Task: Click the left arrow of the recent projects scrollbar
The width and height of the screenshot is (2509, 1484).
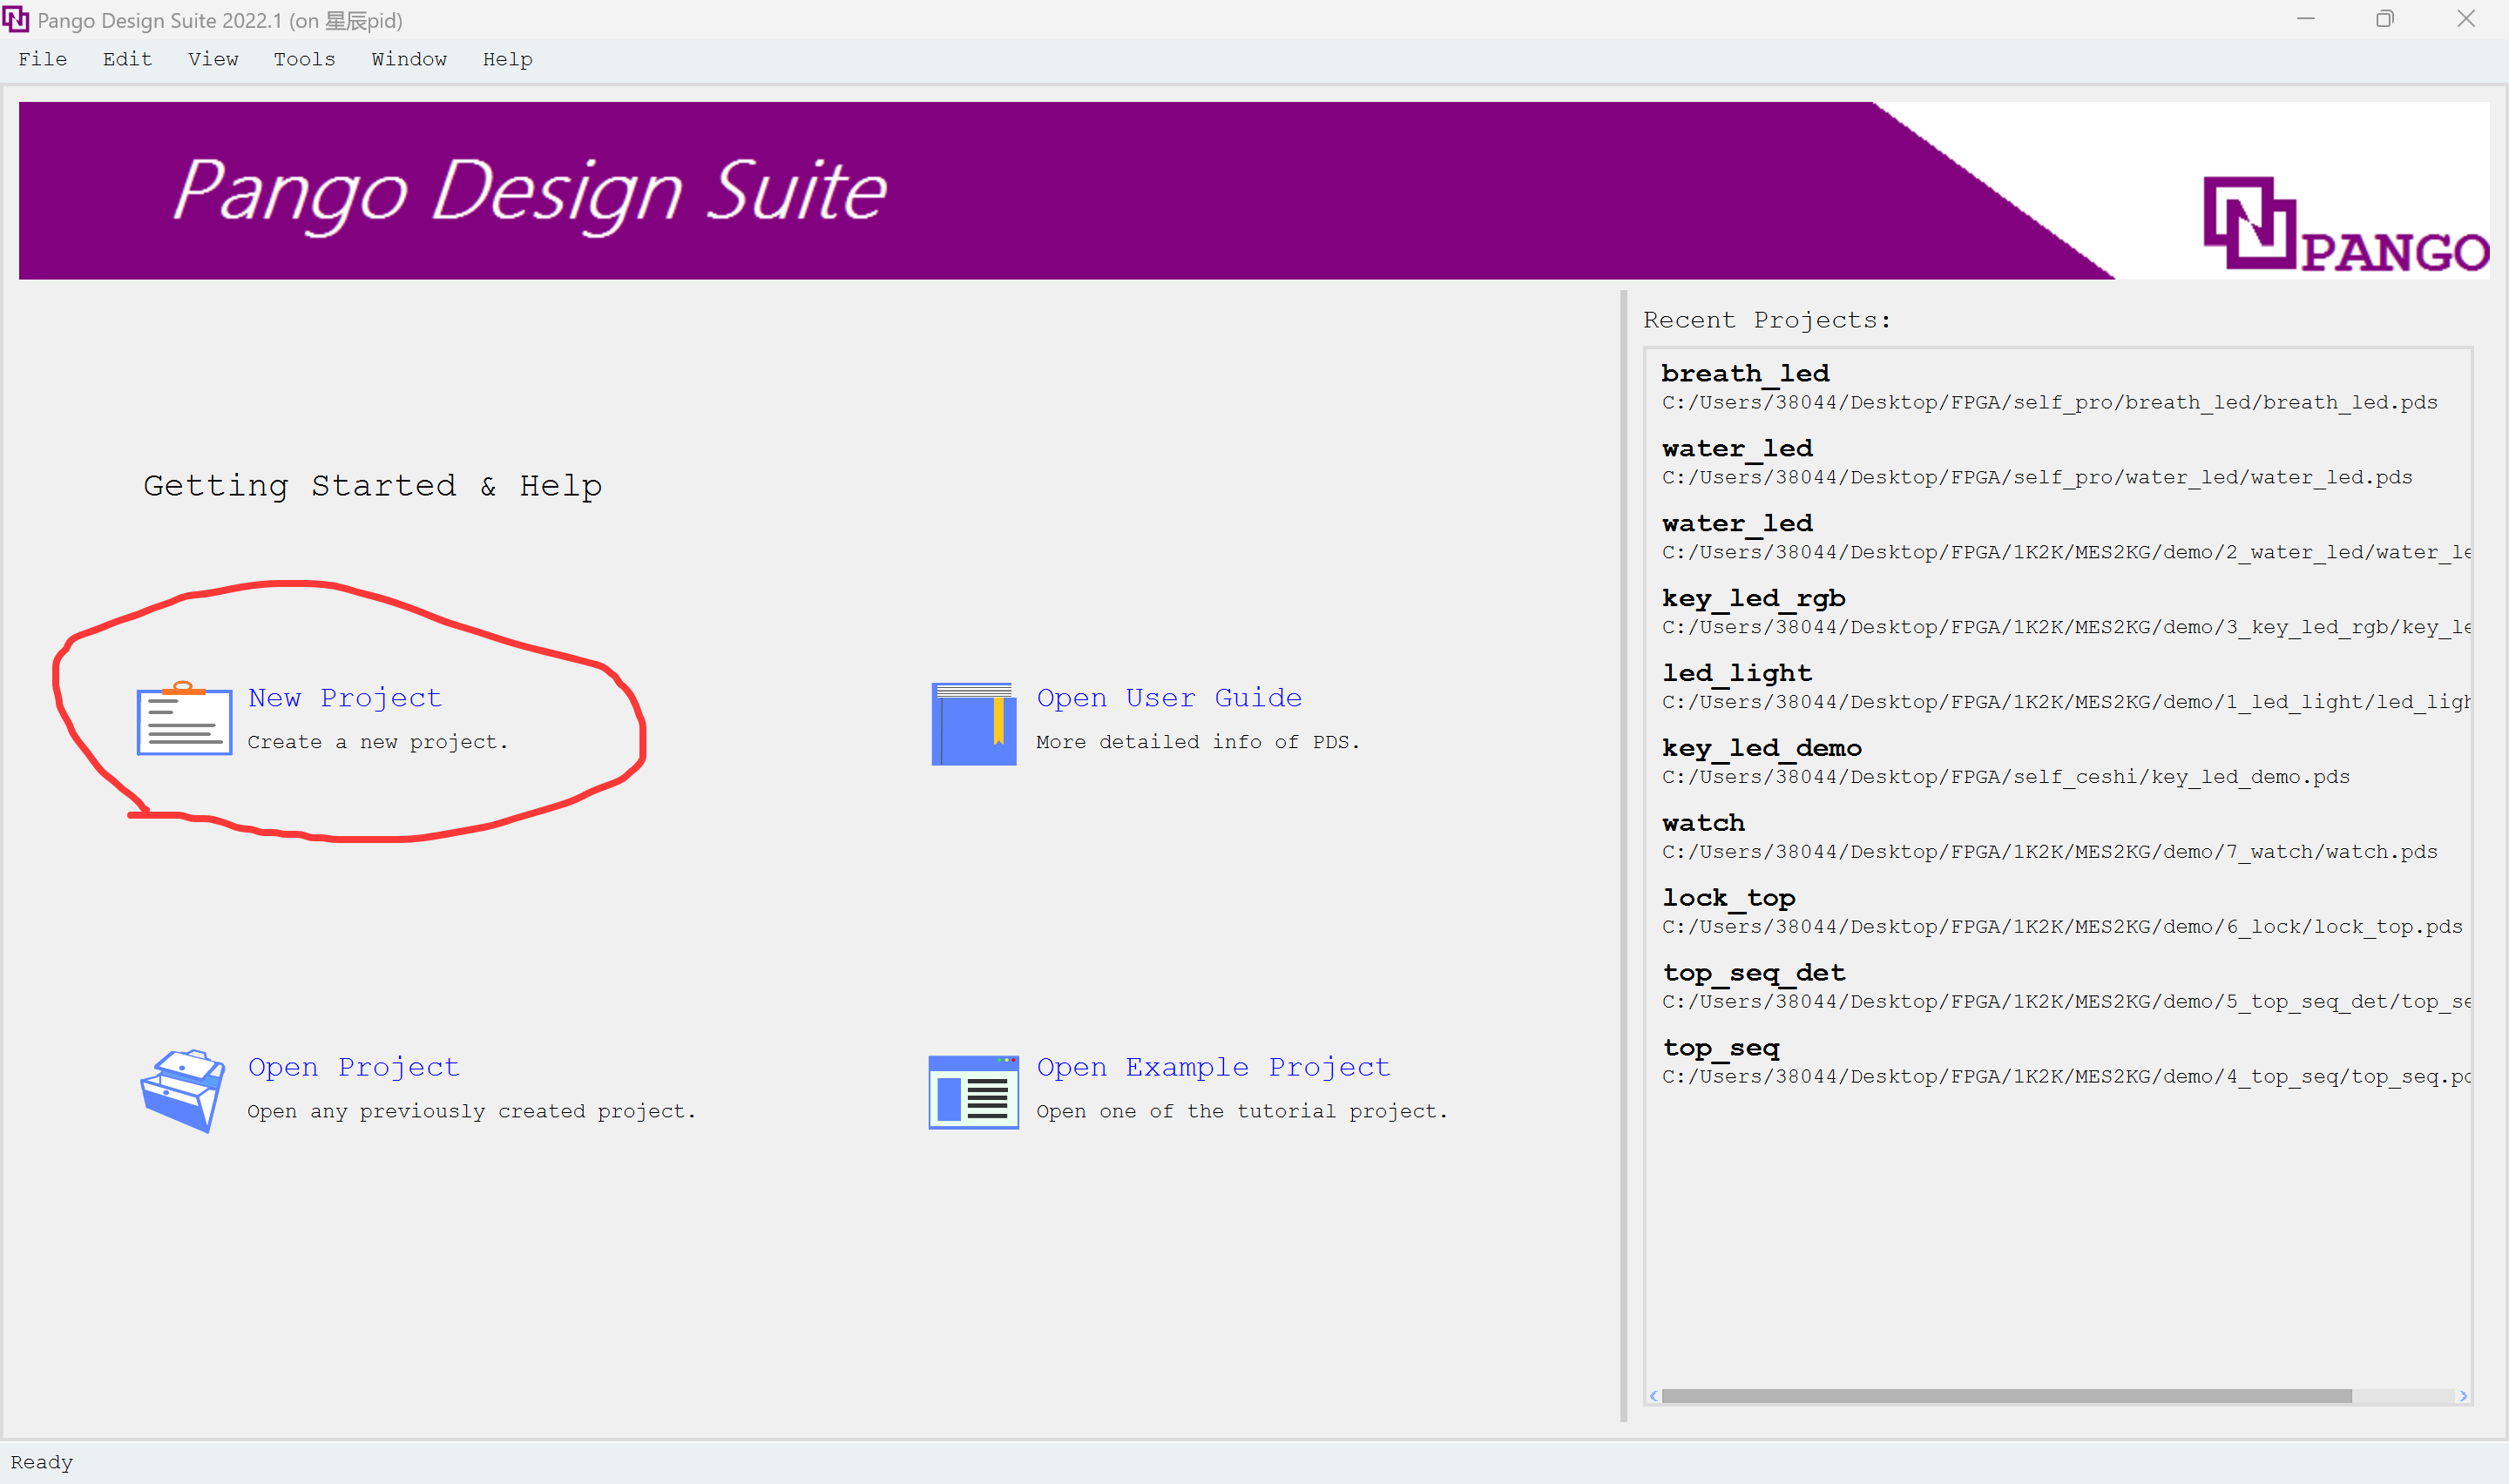Action: tap(1653, 1396)
